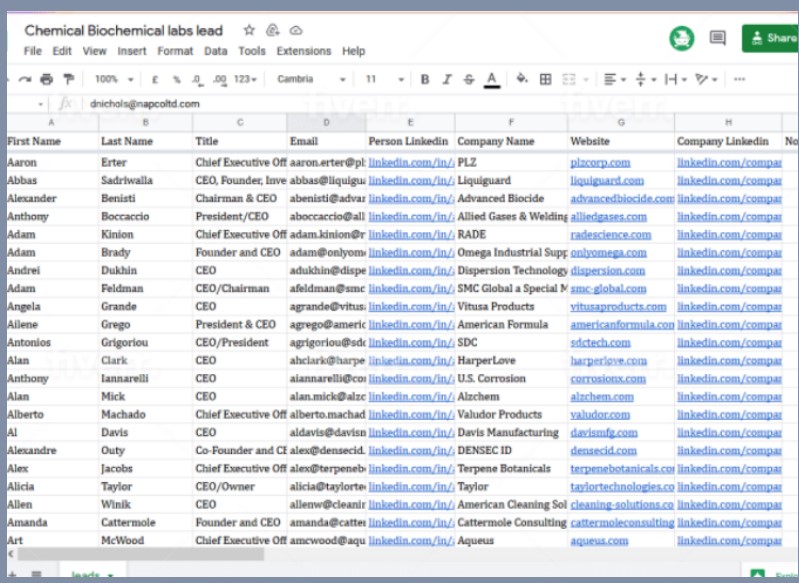The width and height of the screenshot is (799, 583).
Task: Increase decimal places button
Action: (x=220, y=80)
